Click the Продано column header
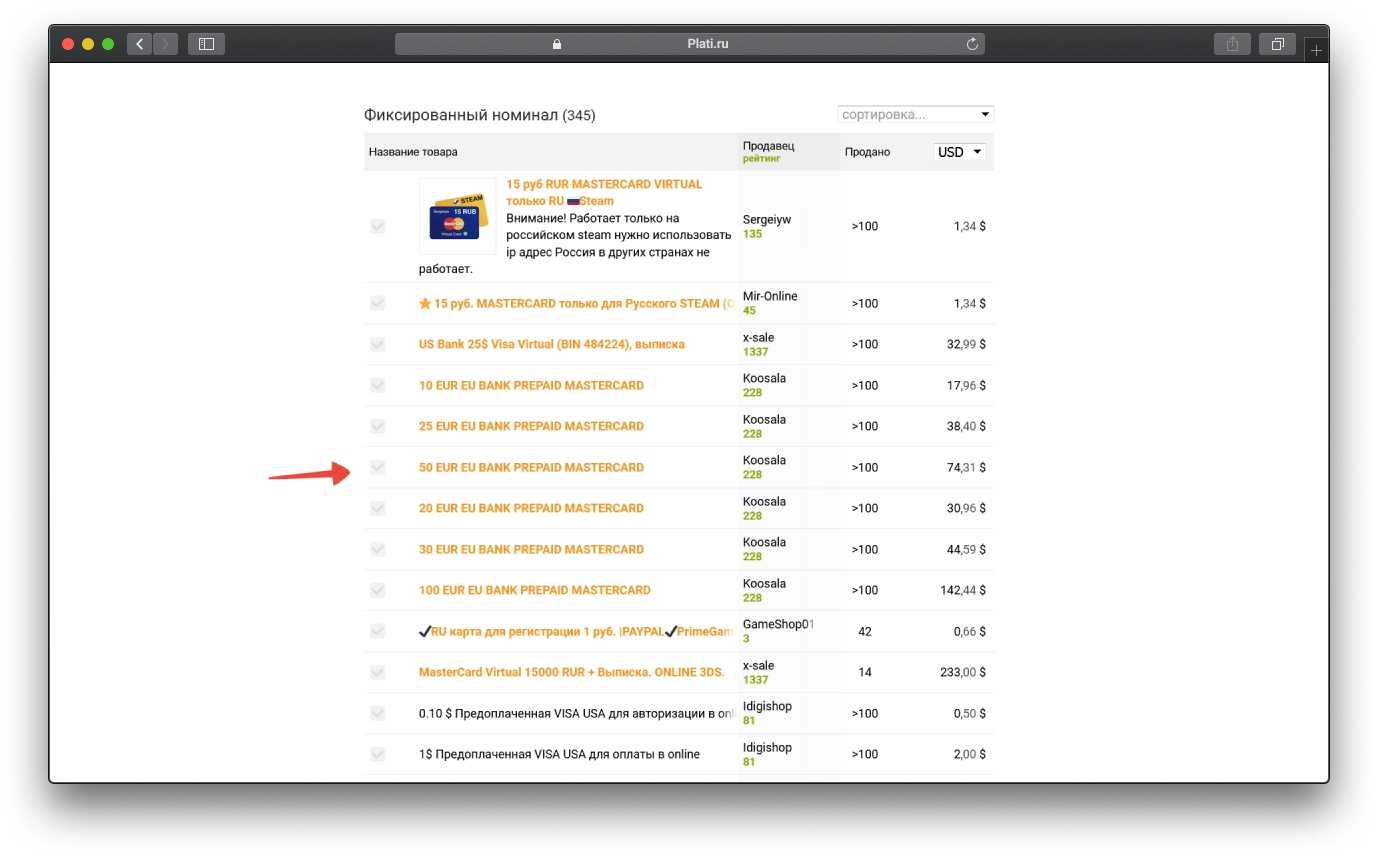The width and height of the screenshot is (1378, 856). (x=867, y=152)
